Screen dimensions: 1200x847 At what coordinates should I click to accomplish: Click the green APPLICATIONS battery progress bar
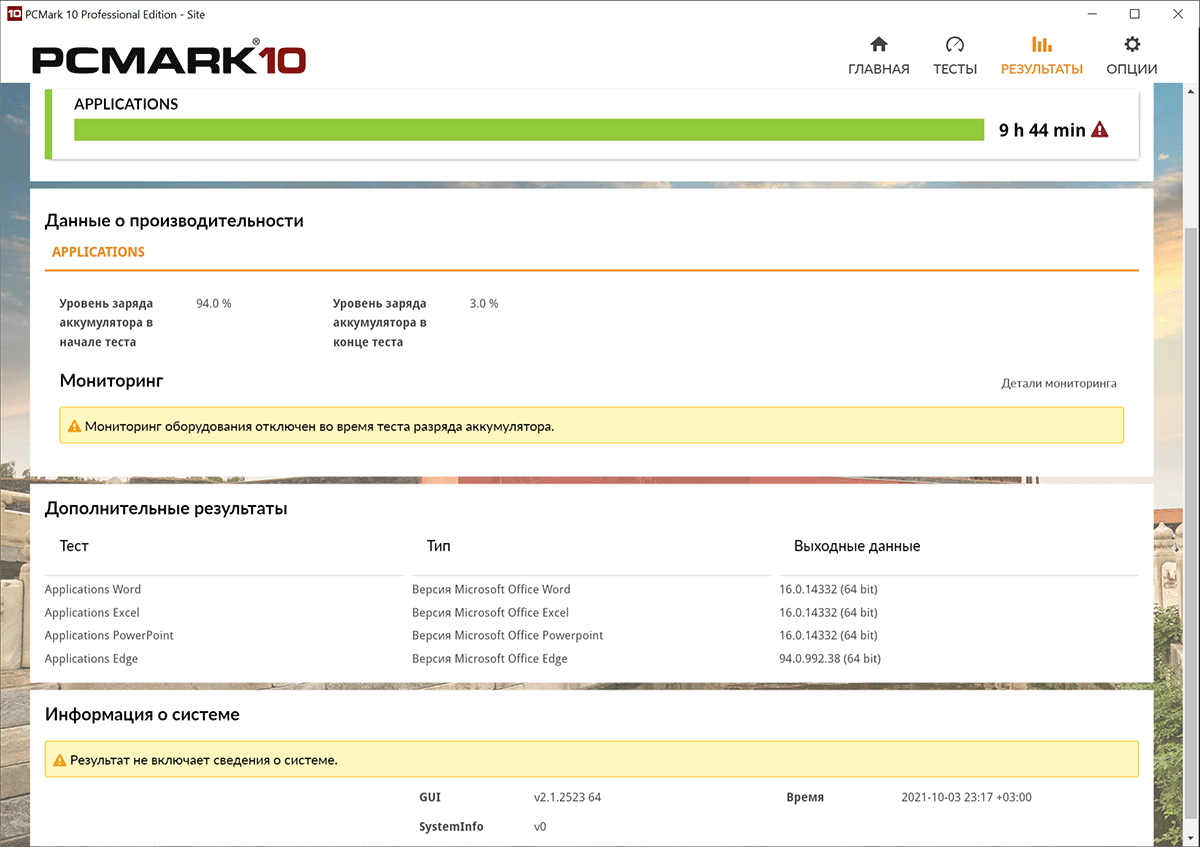(x=529, y=130)
